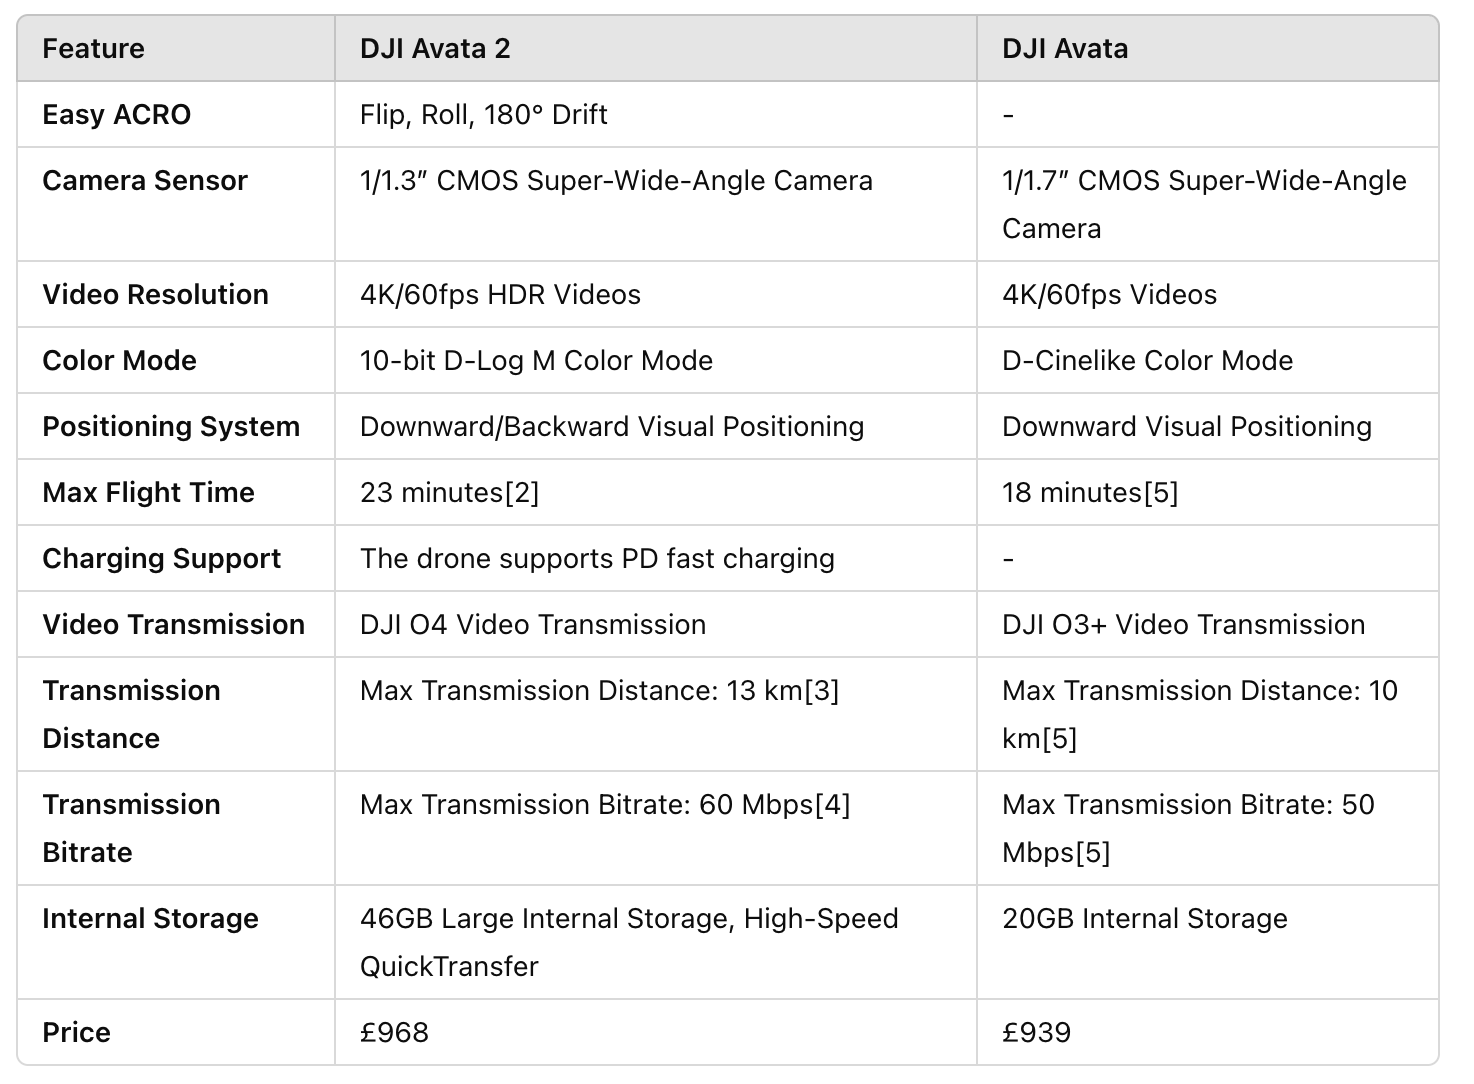The width and height of the screenshot is (1474, 1084).
Task: Select the DJI Avata column header
Action: coord(1065,49)
